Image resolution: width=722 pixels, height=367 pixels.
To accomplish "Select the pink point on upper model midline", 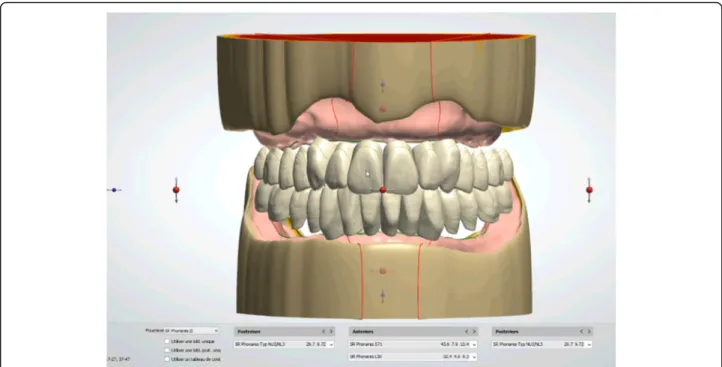I will click(383, 109).
